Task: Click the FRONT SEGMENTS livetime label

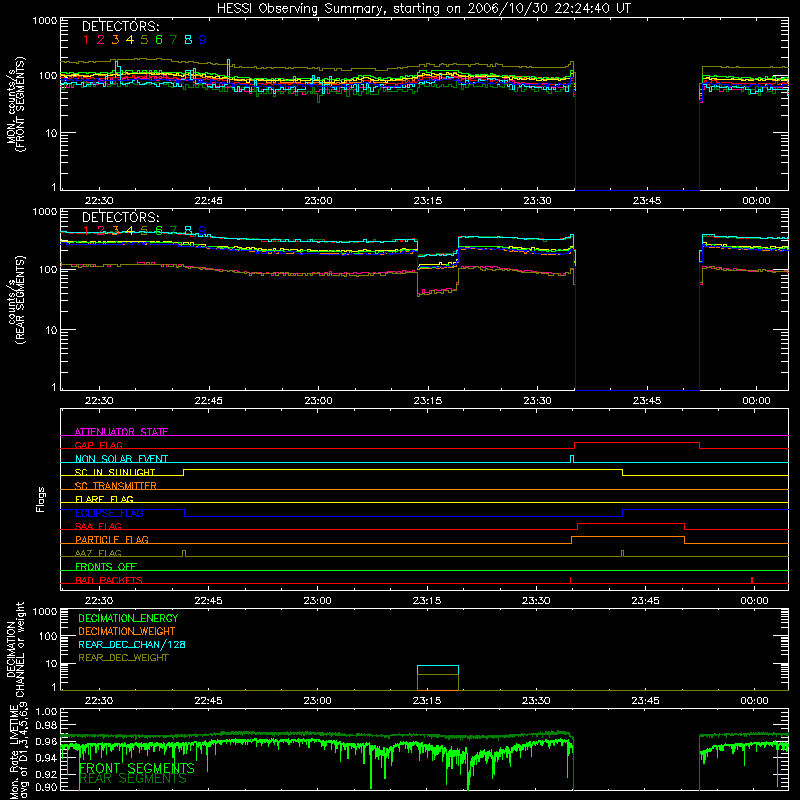Action: [x=137, y=768]
